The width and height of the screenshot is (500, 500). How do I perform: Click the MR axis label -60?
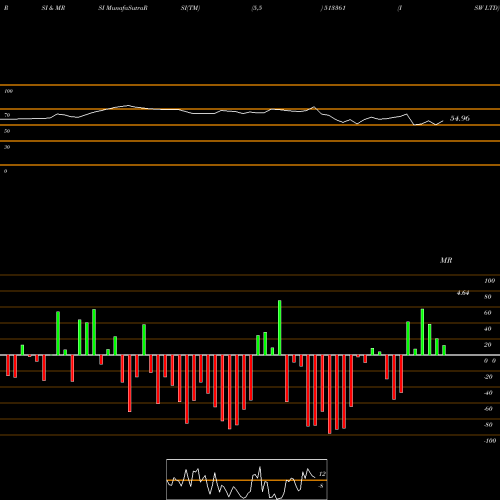(x=488, y=409)
